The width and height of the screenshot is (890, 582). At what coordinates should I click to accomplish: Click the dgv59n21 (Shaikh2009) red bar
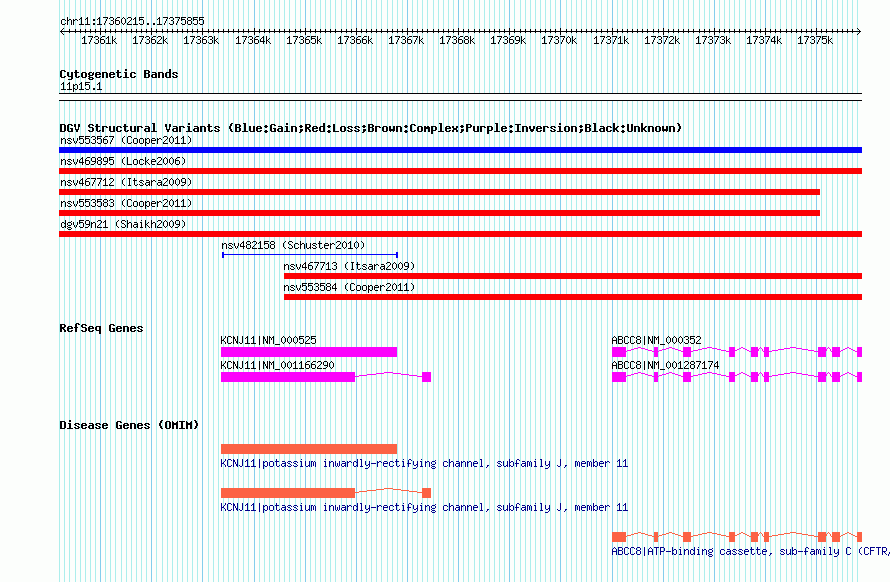point(460,234)
